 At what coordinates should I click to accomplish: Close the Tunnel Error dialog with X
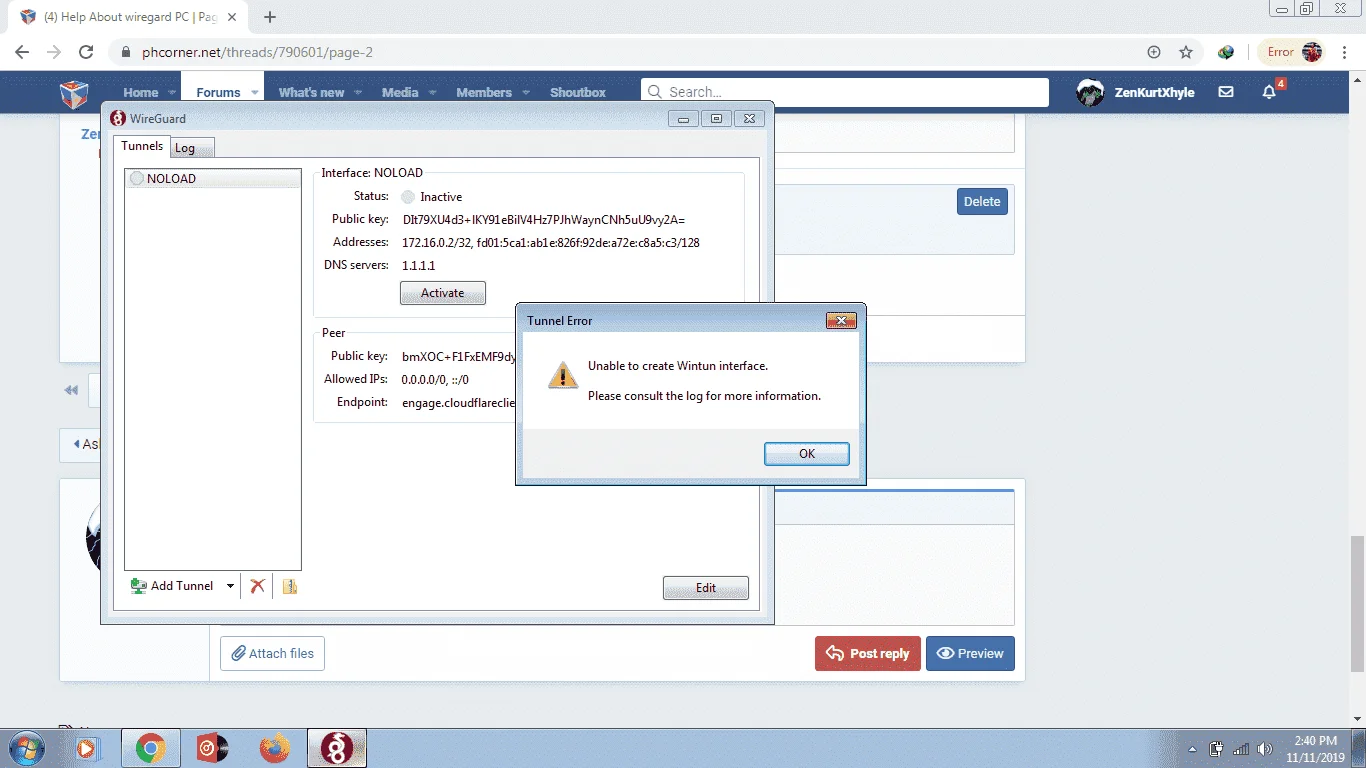(841, 321)
